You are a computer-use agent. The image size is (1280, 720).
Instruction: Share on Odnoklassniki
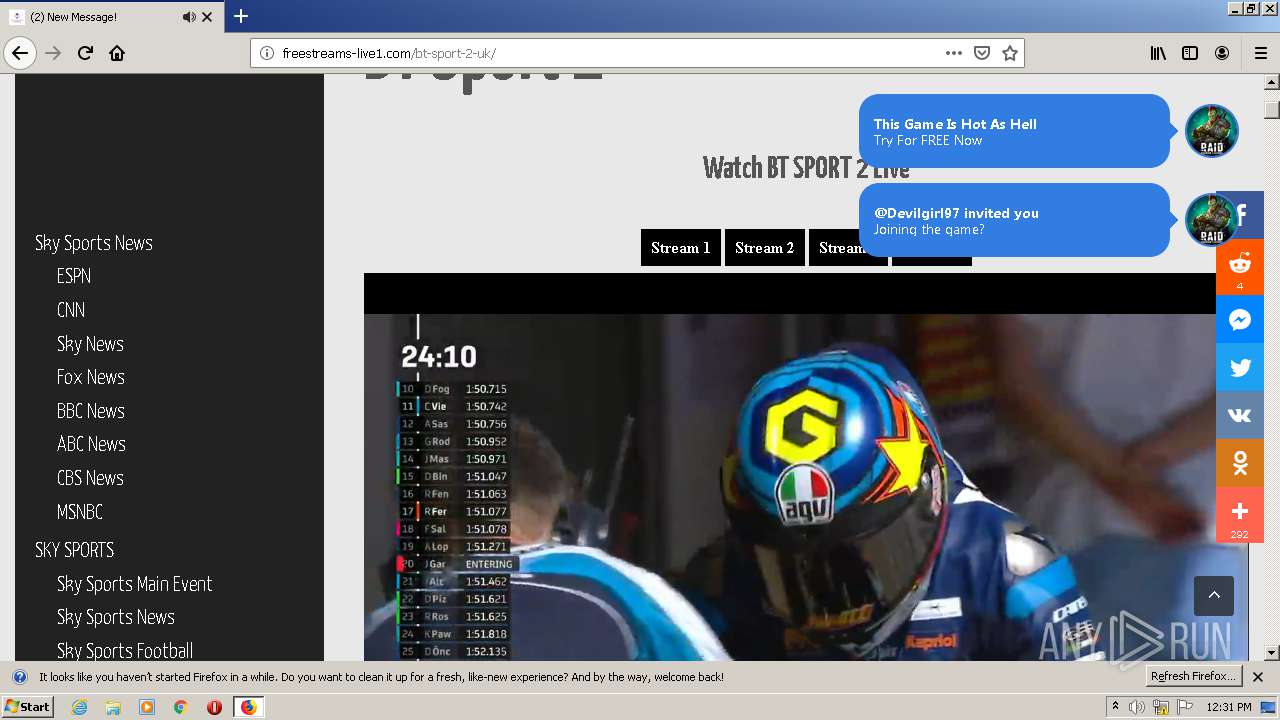(x=1240, y=463)
